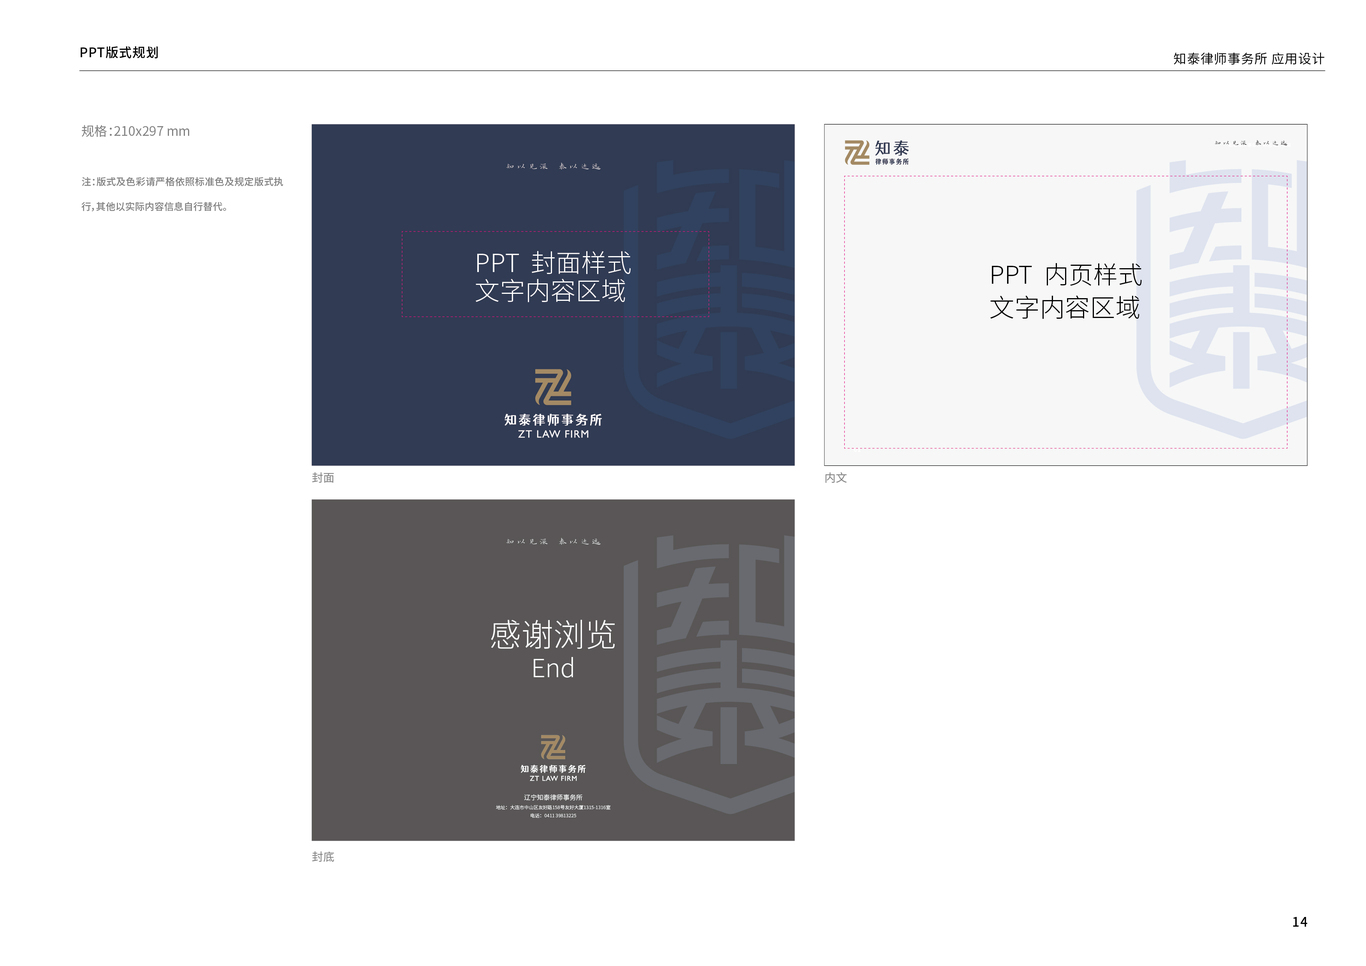The width and height of the screenshot is (1366, 966).
Task: Click the '感谢浏览' text on the back cover
Action: click(x=553, y=635)
